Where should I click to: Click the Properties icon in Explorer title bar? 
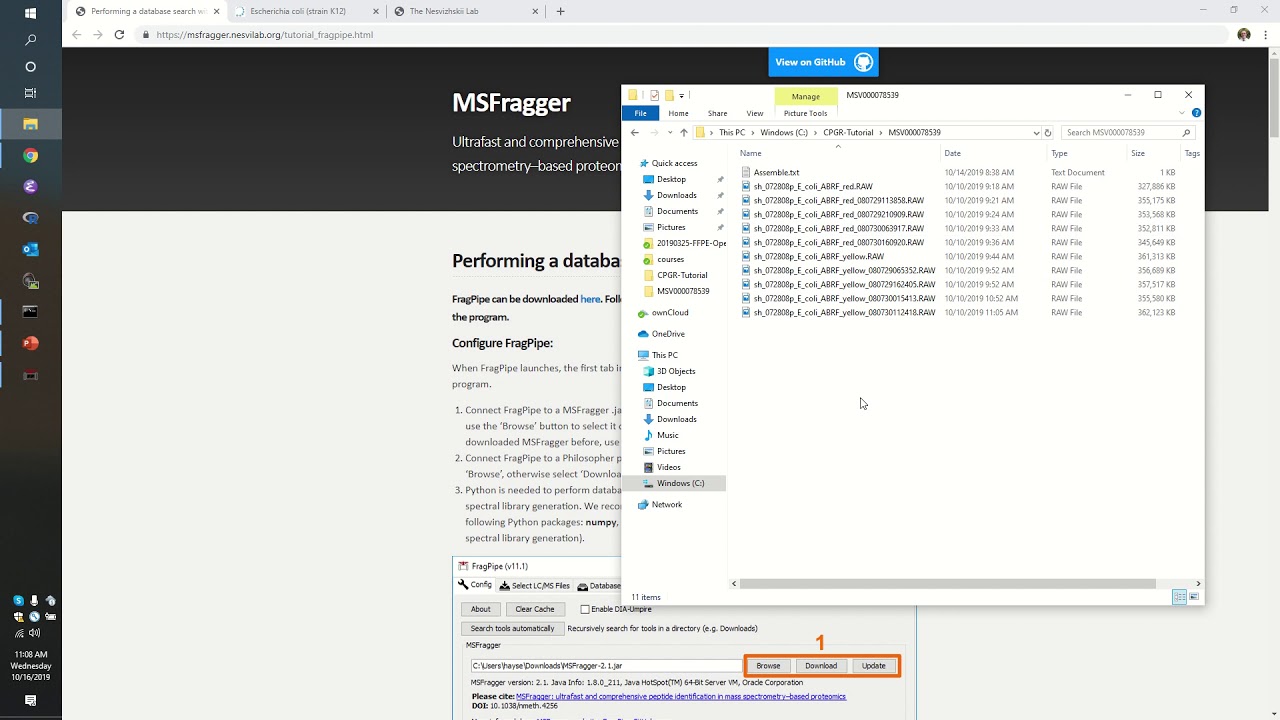654,95
